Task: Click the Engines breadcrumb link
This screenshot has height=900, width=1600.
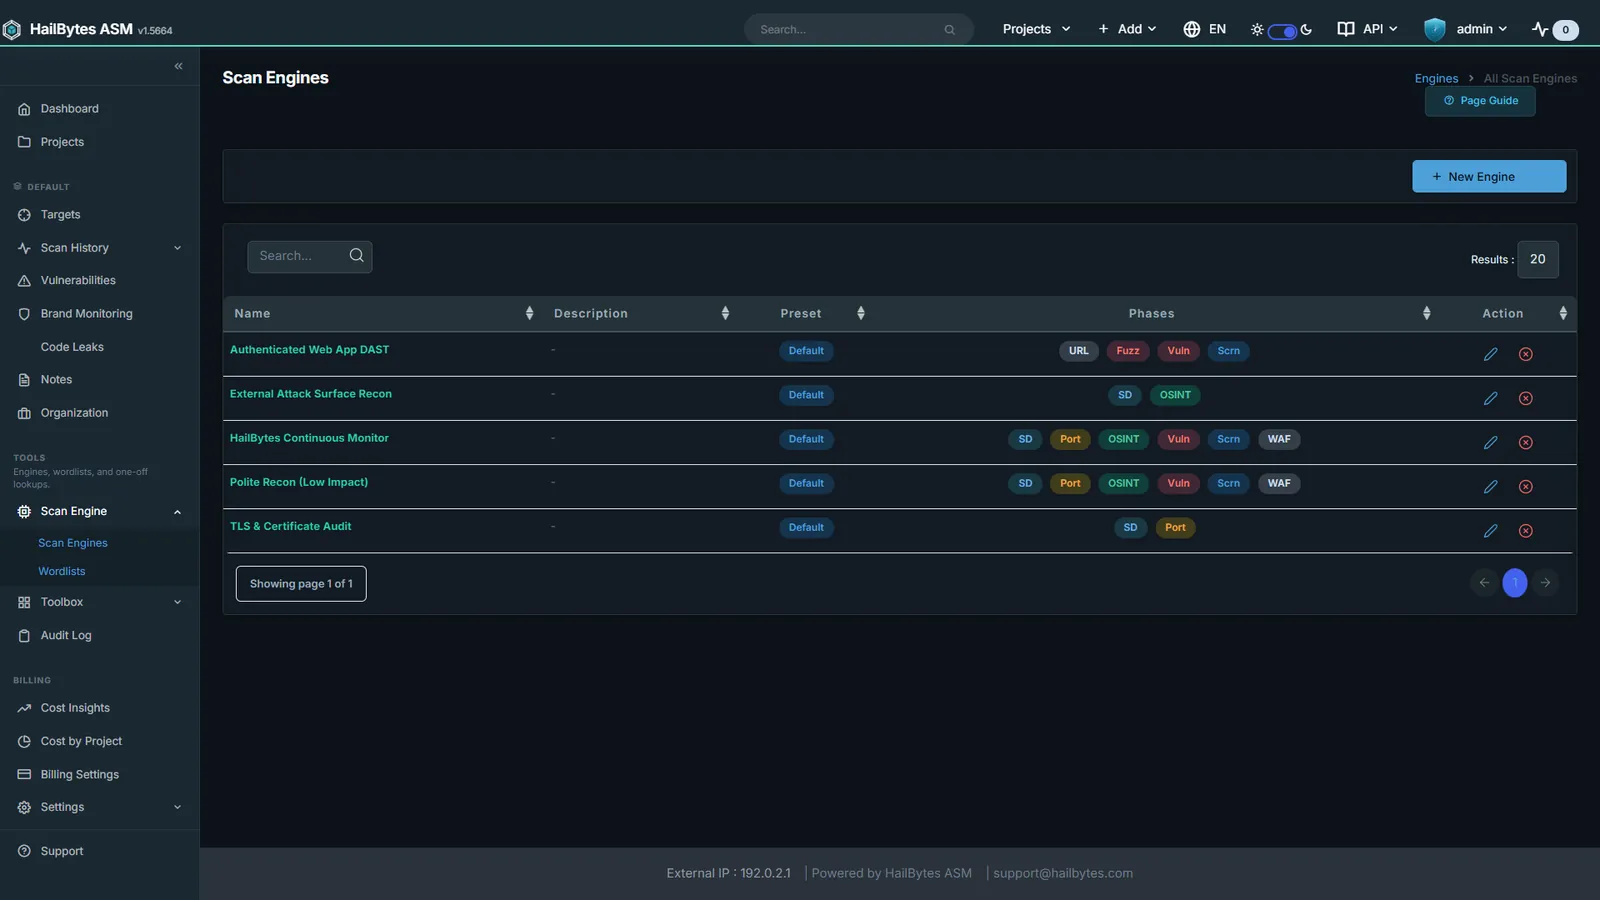Action: point(1436,78)
